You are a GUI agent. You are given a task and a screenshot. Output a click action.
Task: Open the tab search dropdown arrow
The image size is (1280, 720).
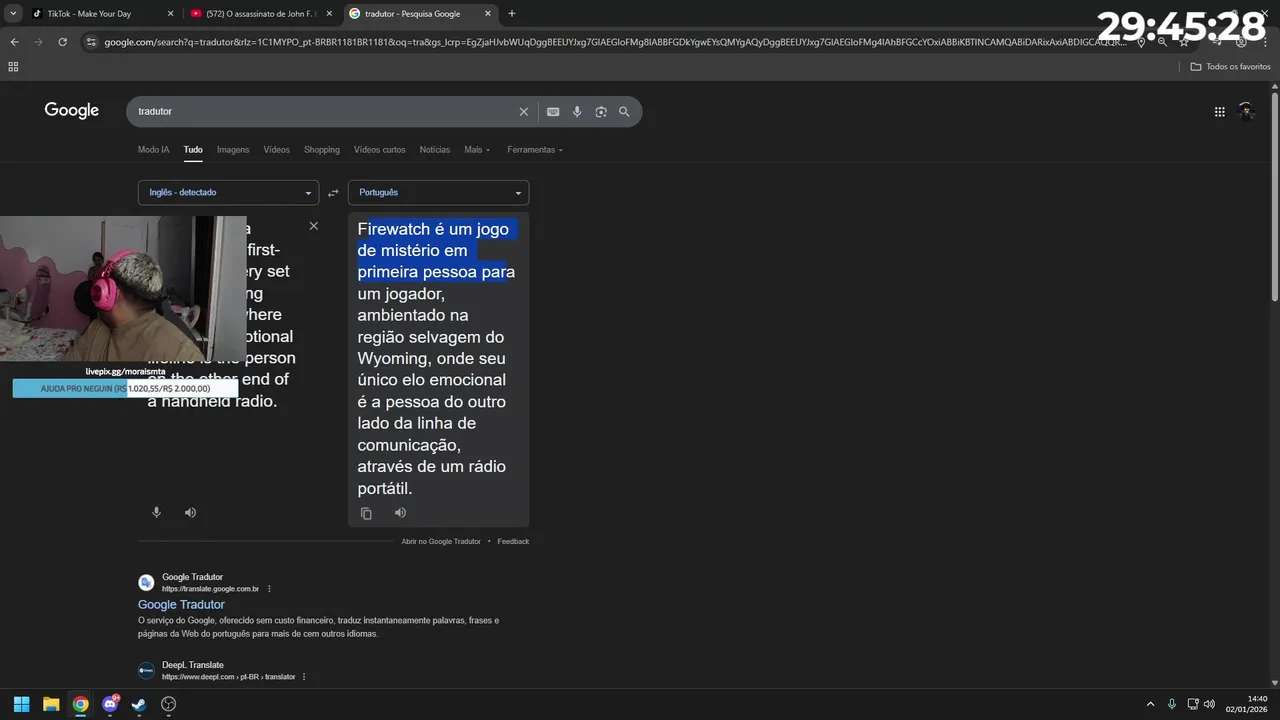(x=13, y=14)
